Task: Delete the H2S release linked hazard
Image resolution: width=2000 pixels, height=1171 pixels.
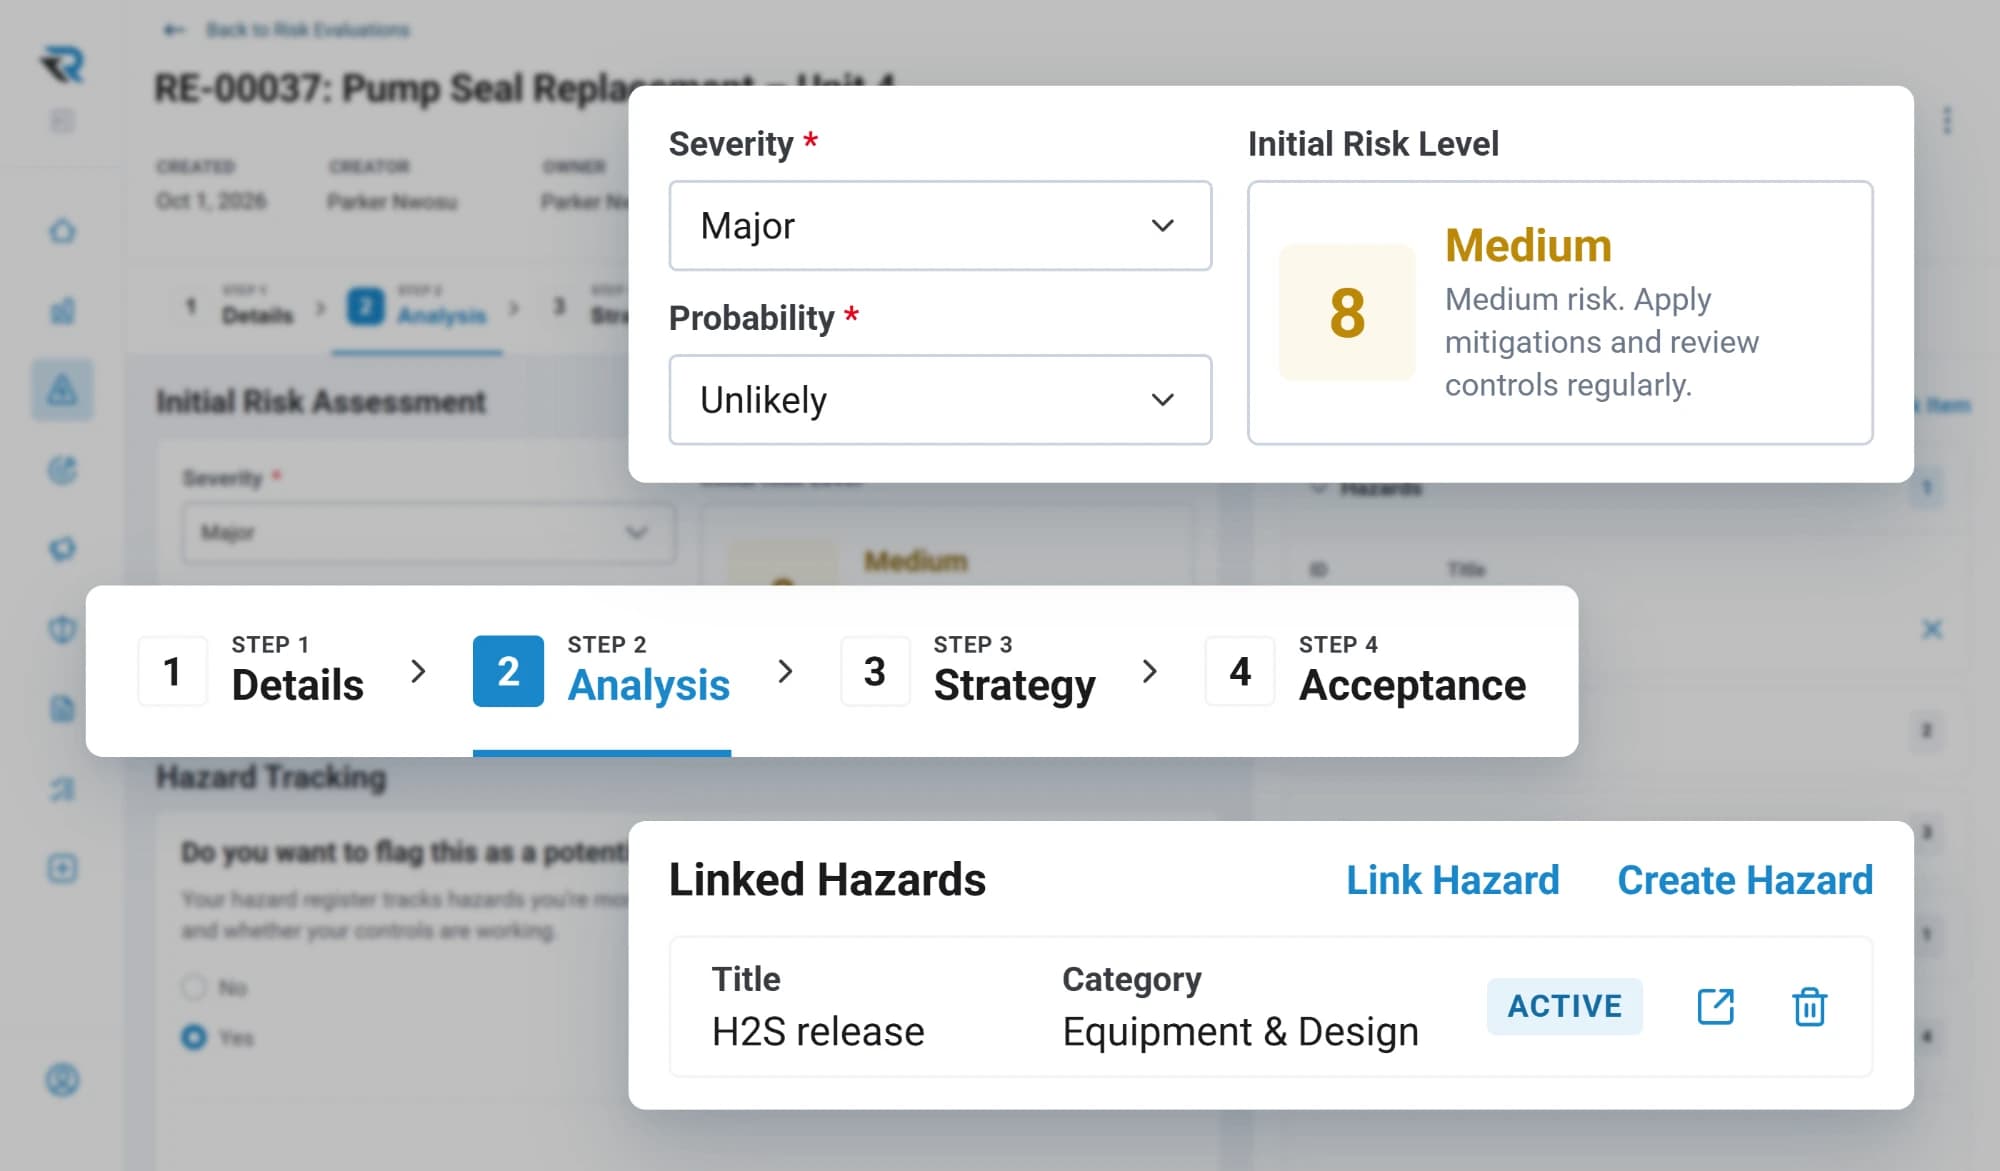Action: tap(1809, 1006)
